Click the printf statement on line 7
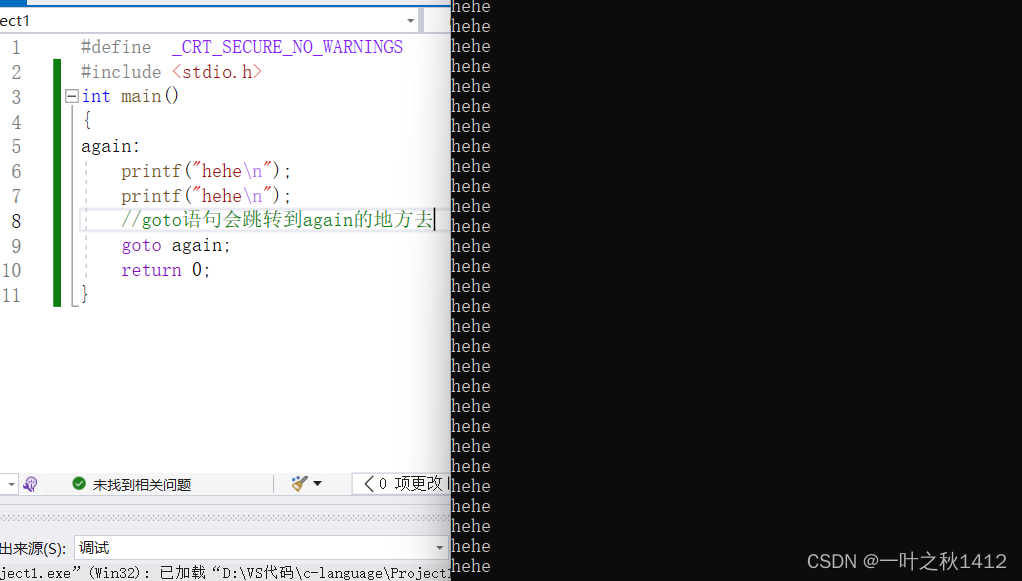The width and height of the screenshot is (1022, 581). (206, 196)
